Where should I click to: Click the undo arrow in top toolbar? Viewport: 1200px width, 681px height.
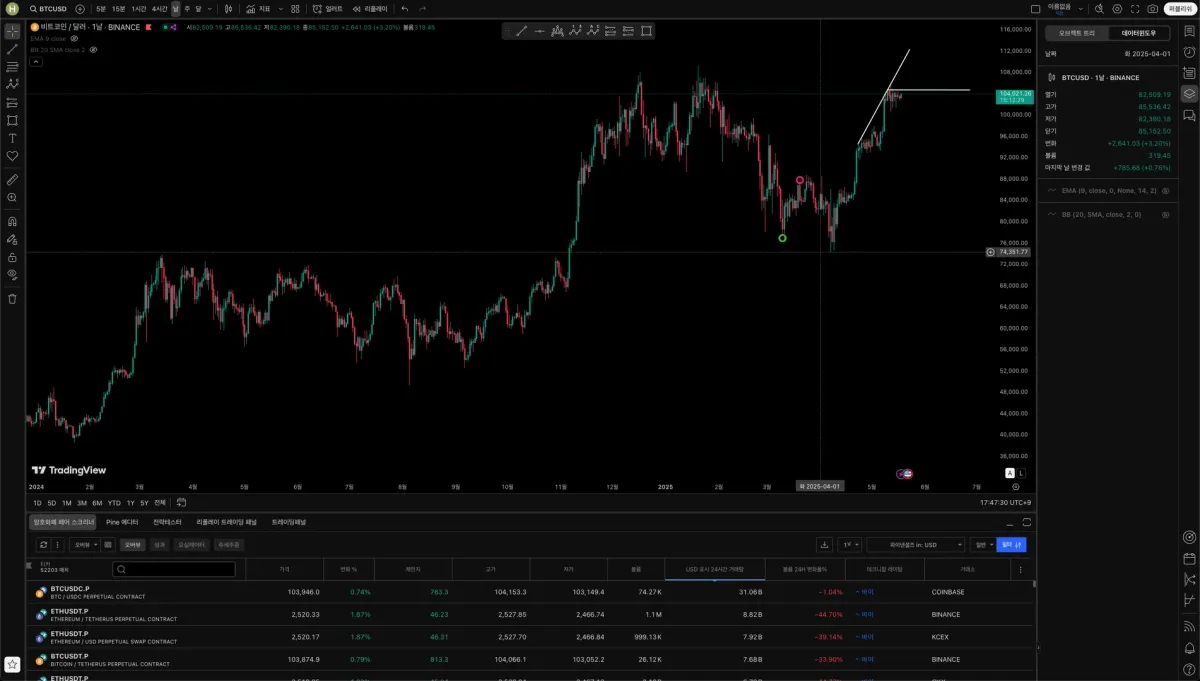click(x=405, y=9)
